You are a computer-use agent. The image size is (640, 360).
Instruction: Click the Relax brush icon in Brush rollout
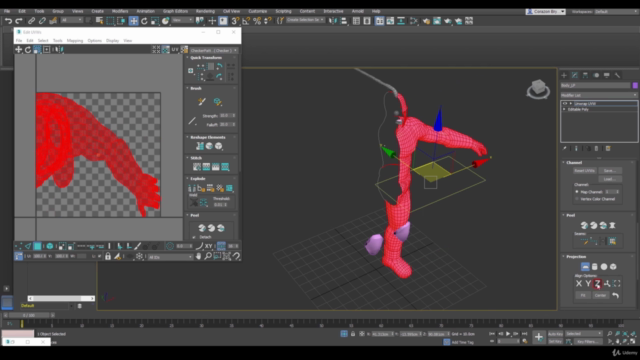click(217, 102)
